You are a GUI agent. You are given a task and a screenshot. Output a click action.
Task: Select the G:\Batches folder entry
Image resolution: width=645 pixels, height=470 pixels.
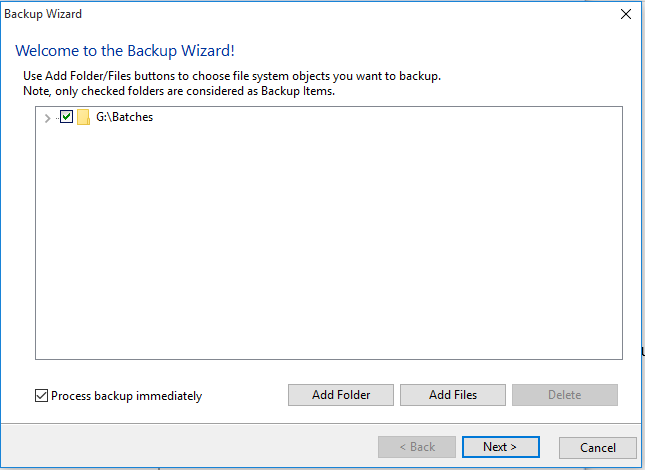coord(125,117)
